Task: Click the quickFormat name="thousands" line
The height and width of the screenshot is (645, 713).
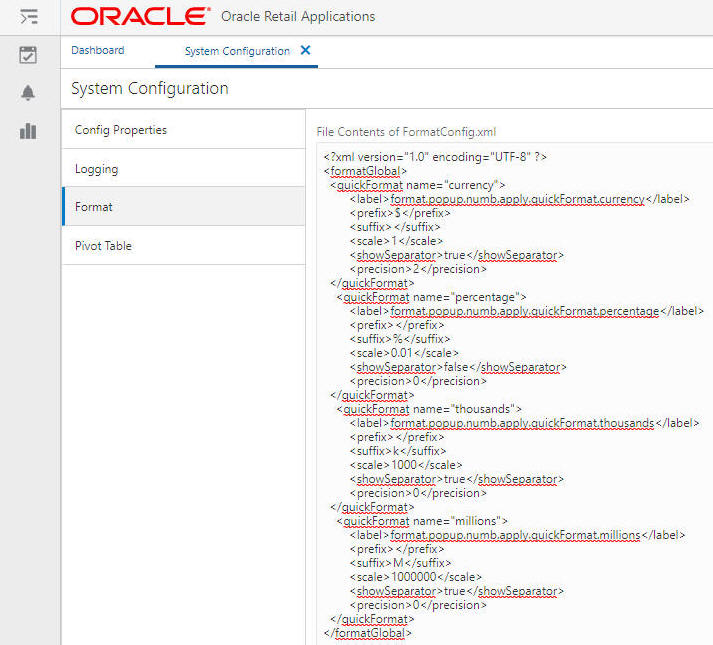Action: 429,409
